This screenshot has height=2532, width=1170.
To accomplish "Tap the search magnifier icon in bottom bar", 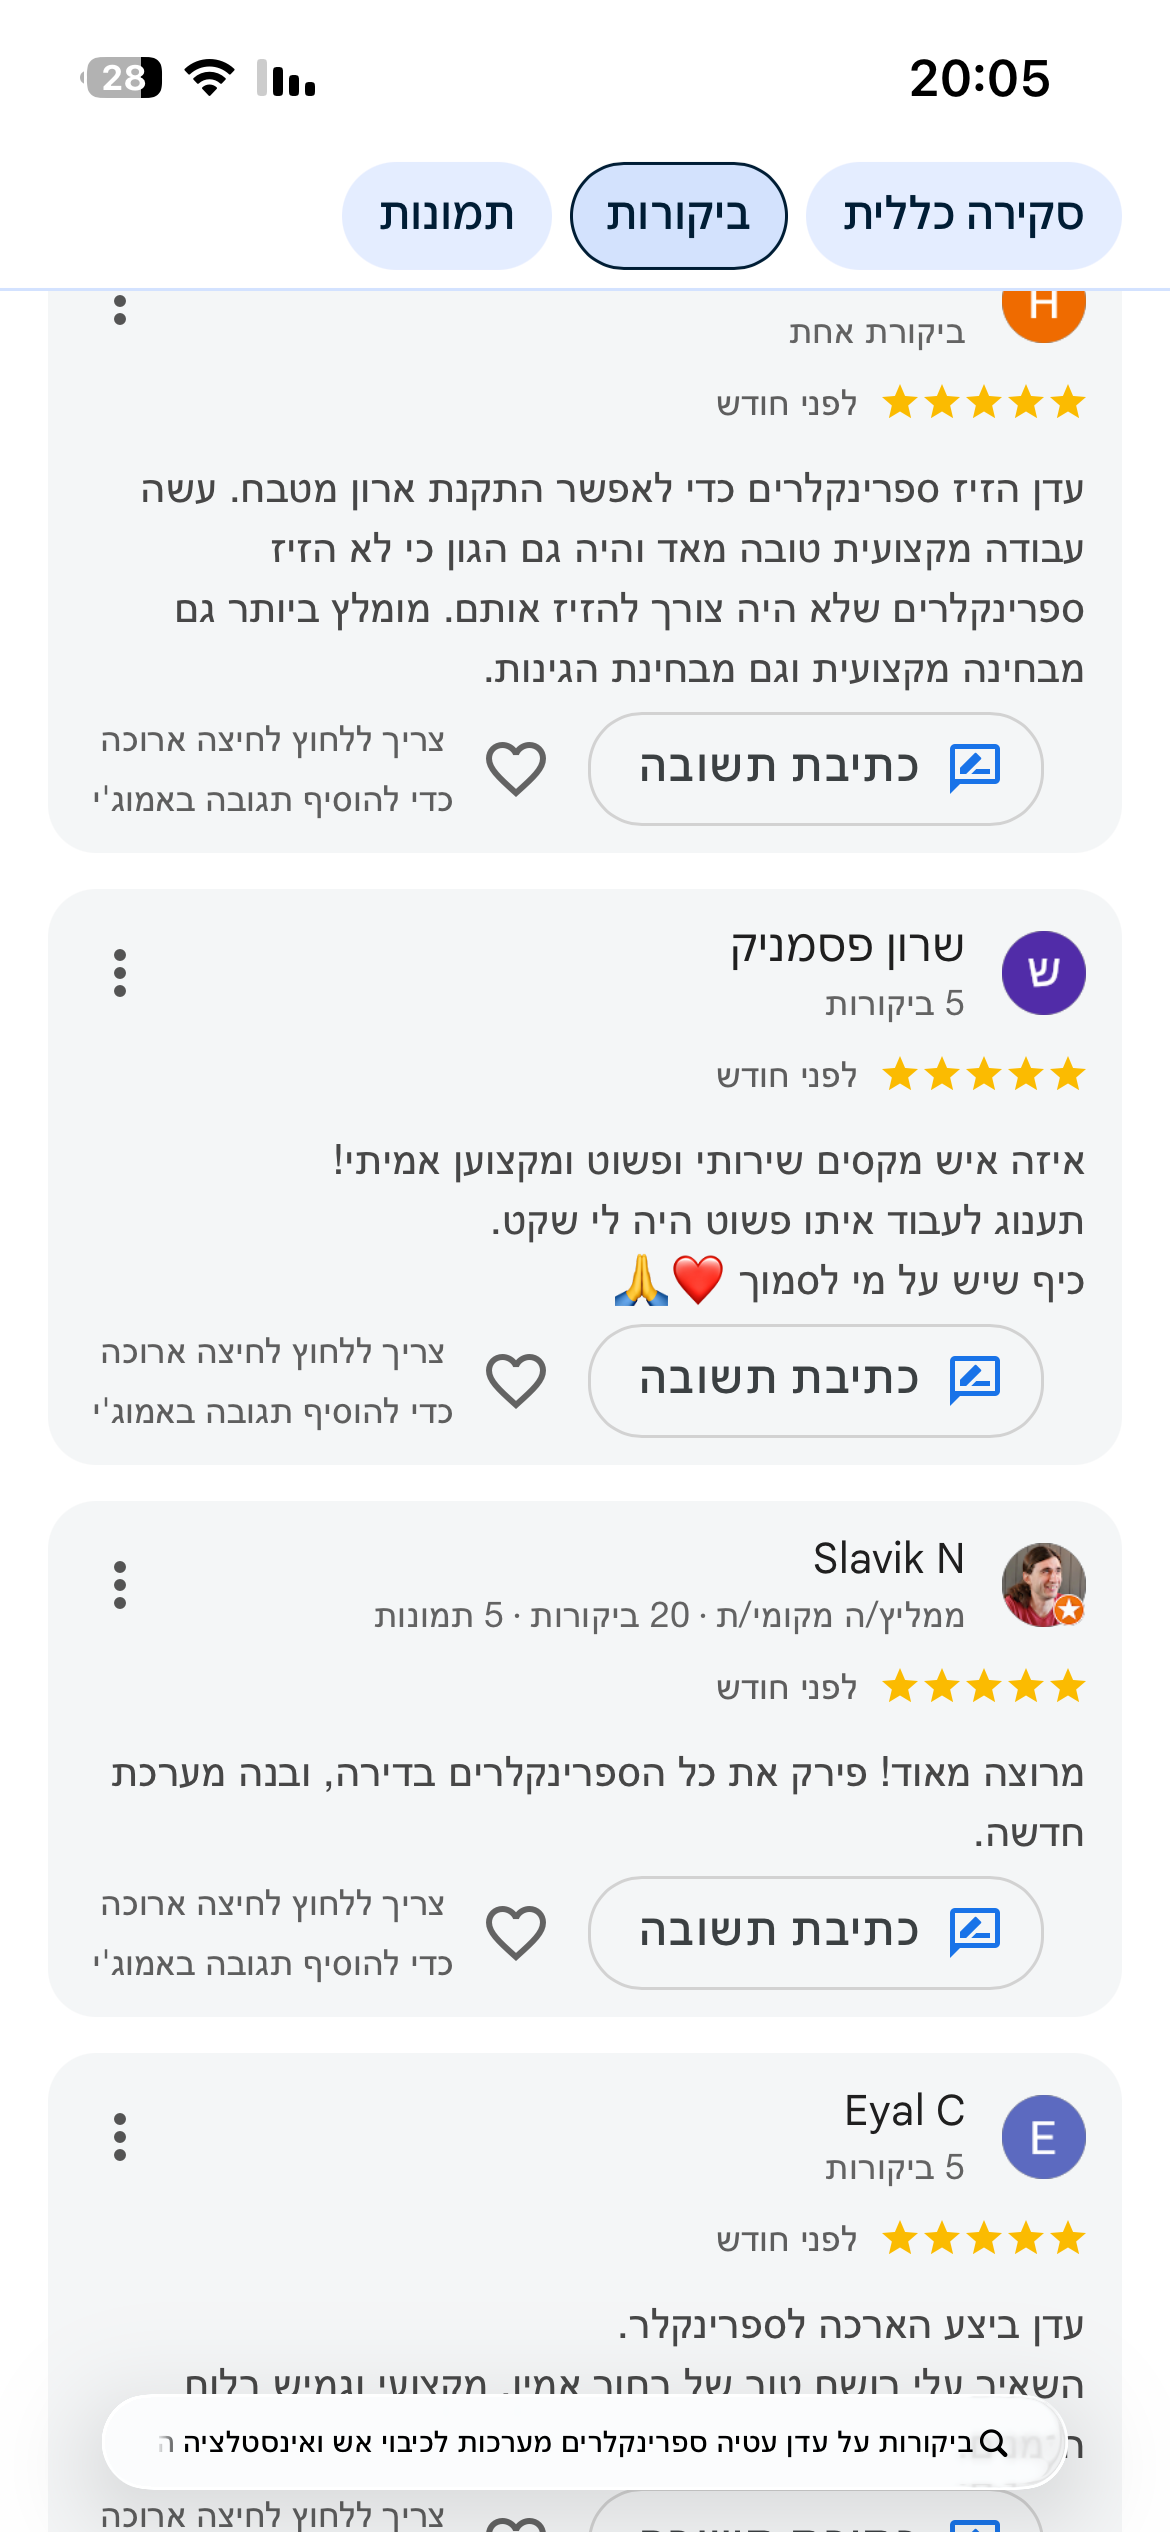I will 994,2443.
